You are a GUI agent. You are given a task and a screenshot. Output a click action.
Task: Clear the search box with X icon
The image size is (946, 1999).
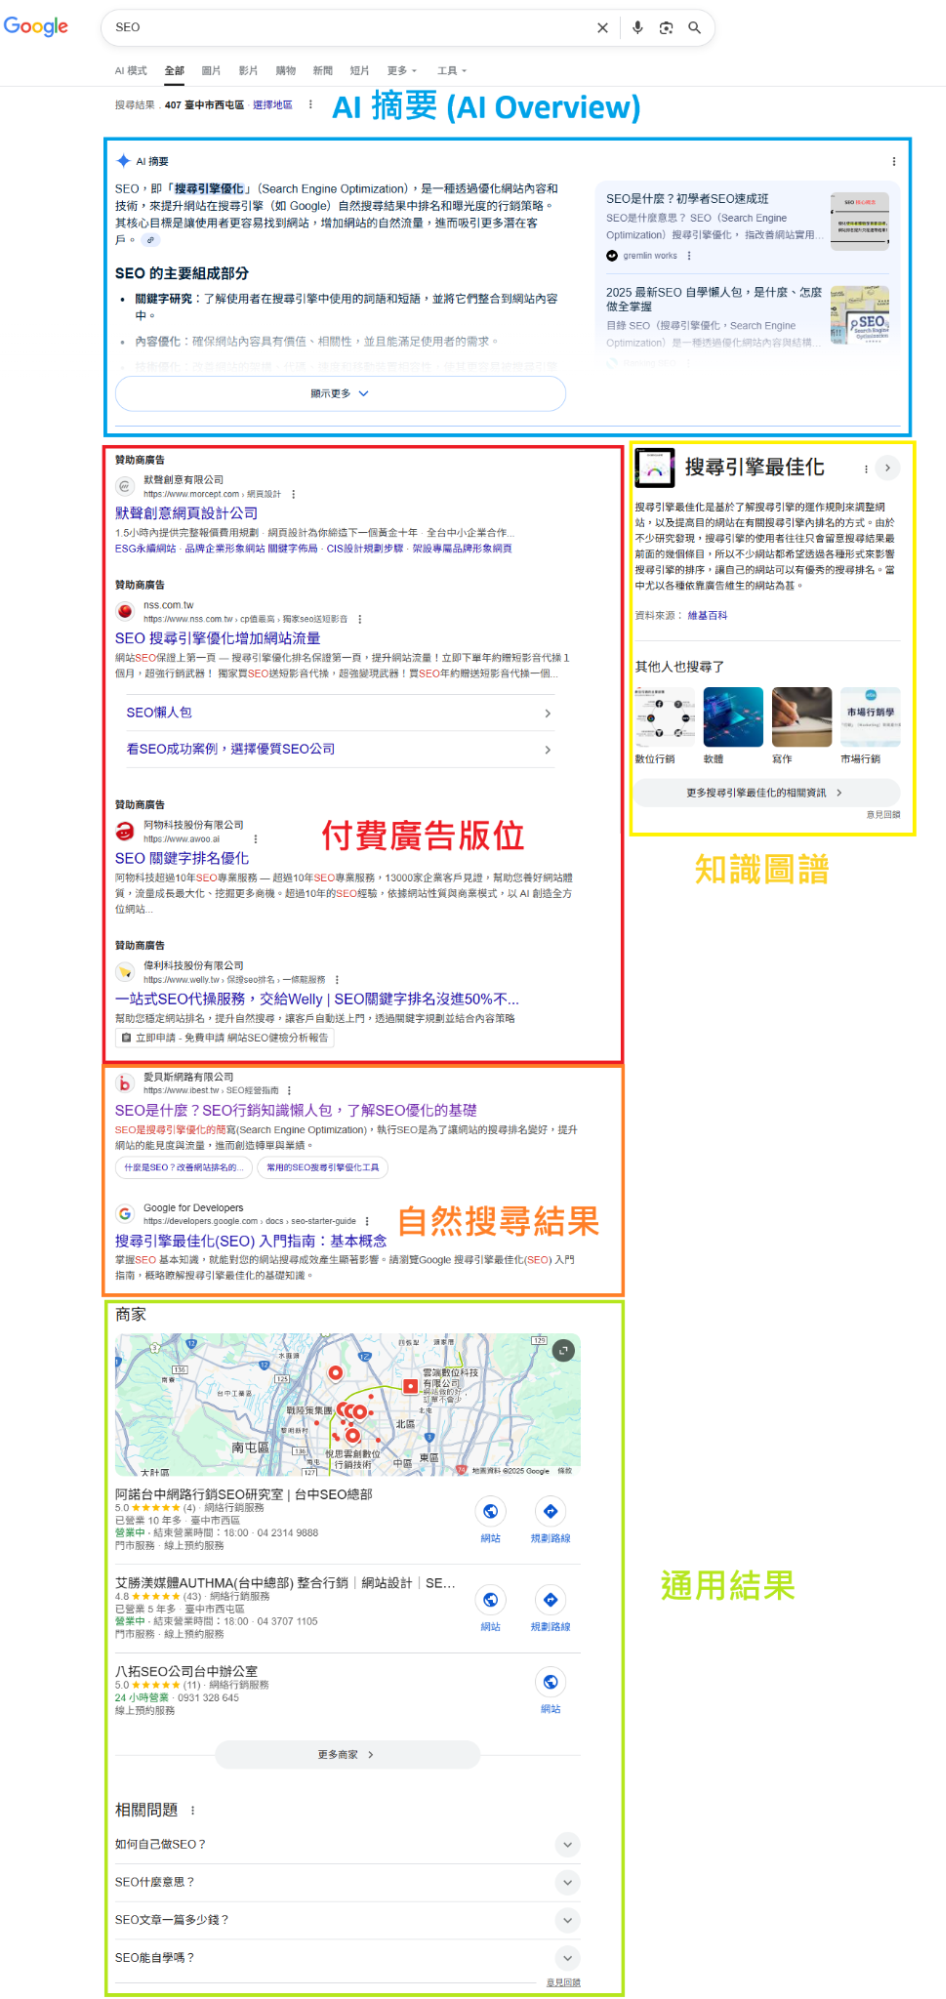pos(602,28)
